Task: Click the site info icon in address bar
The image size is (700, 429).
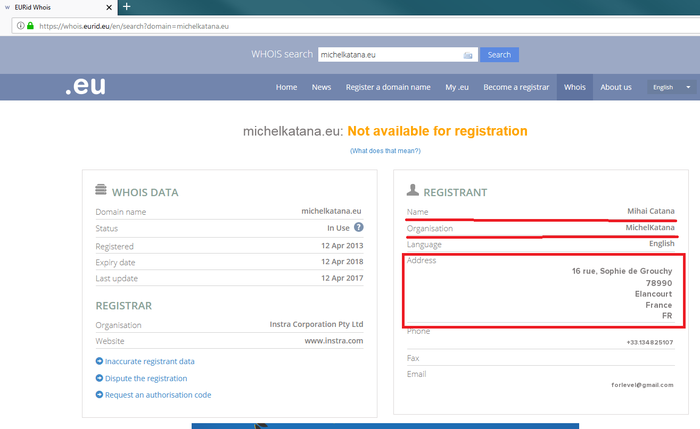Action: pyautogui.click(x=19, y=26)
